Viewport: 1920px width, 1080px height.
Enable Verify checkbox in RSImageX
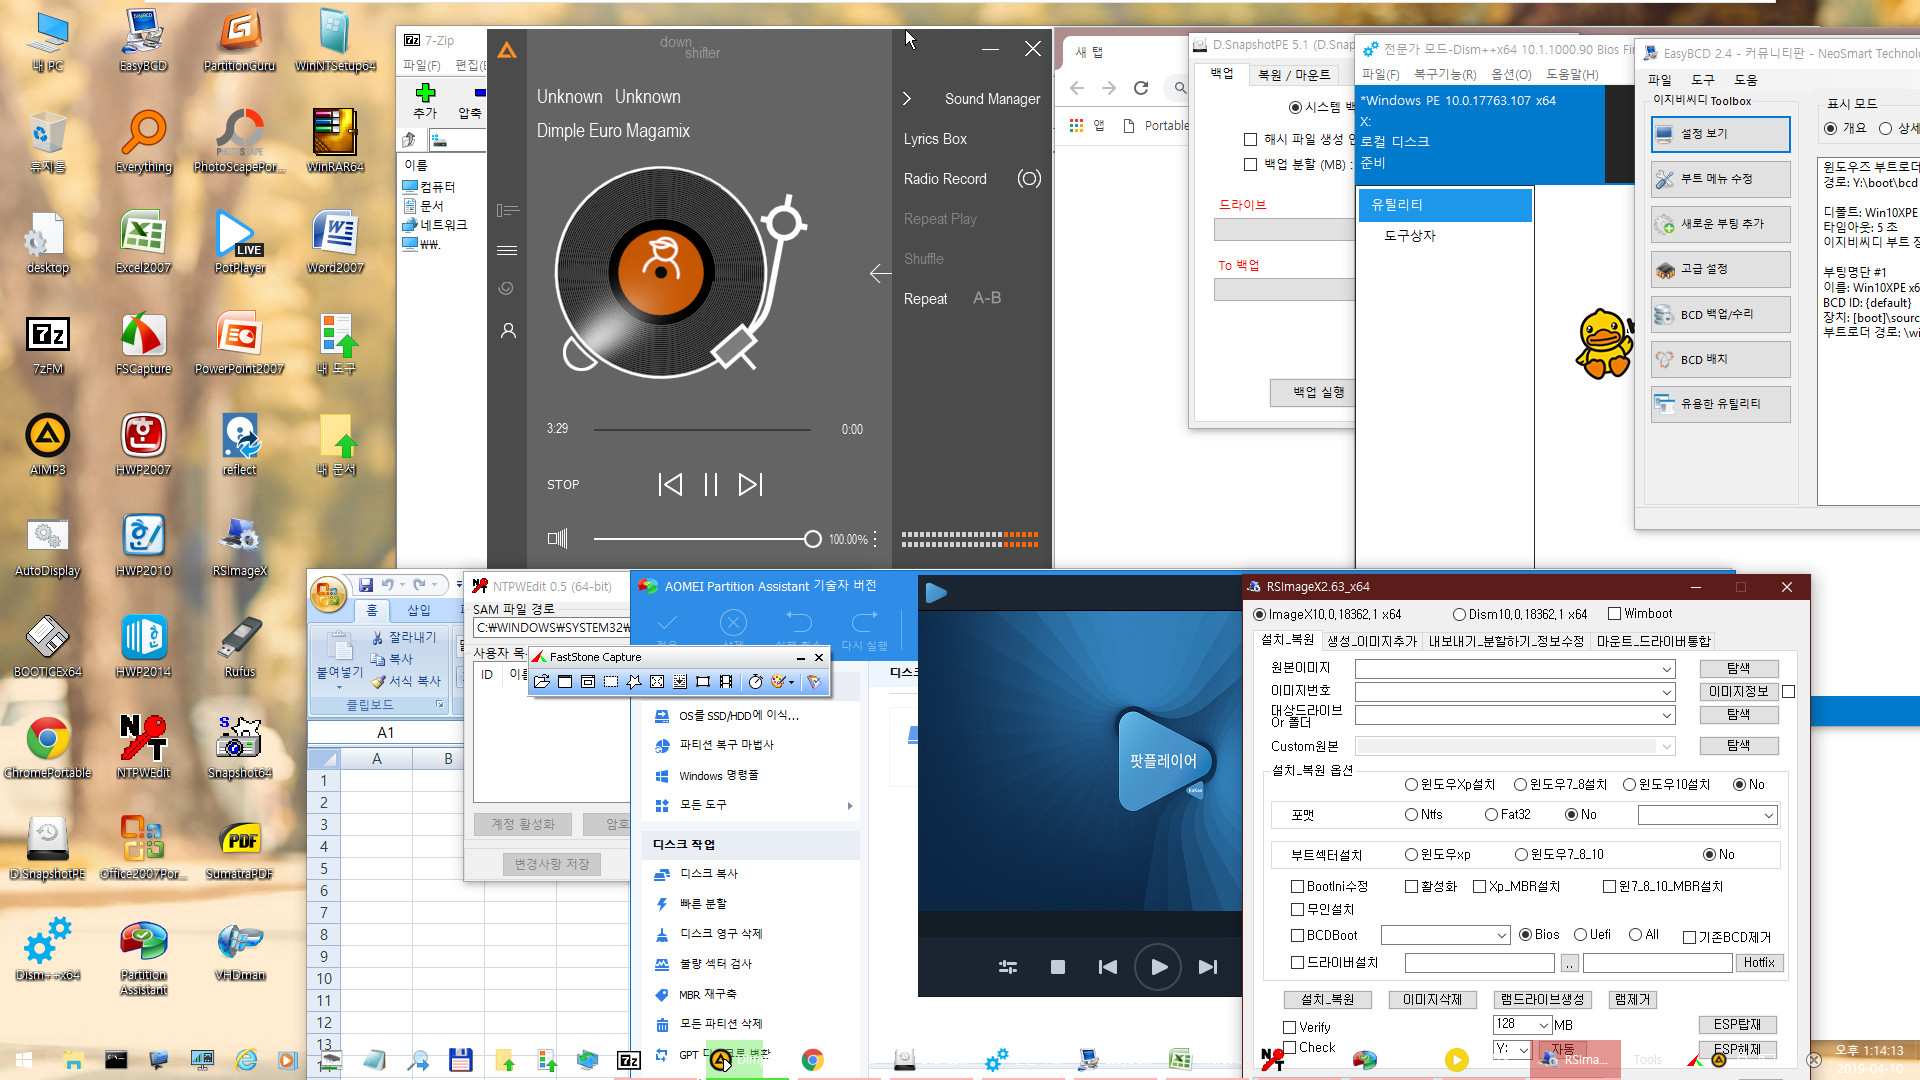[x=1290, y=1027]
